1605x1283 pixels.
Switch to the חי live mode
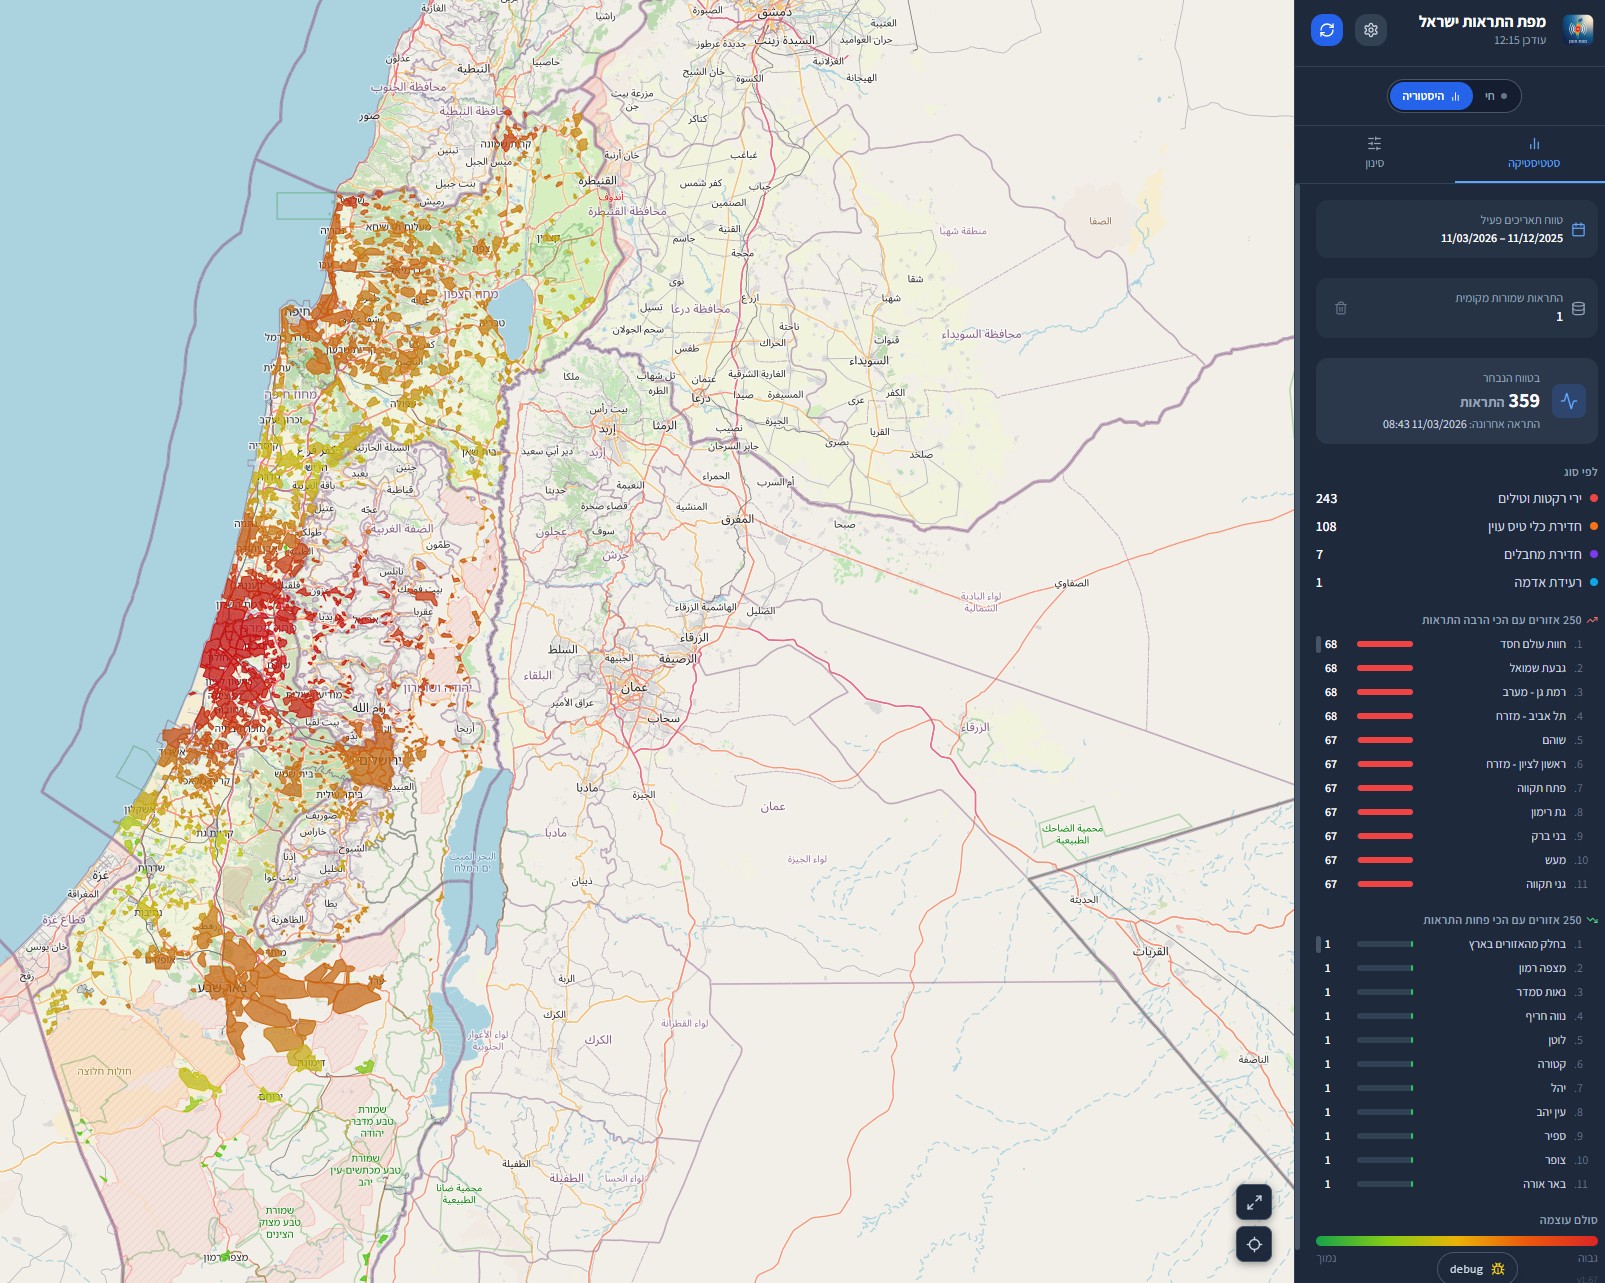(1495, 96)
